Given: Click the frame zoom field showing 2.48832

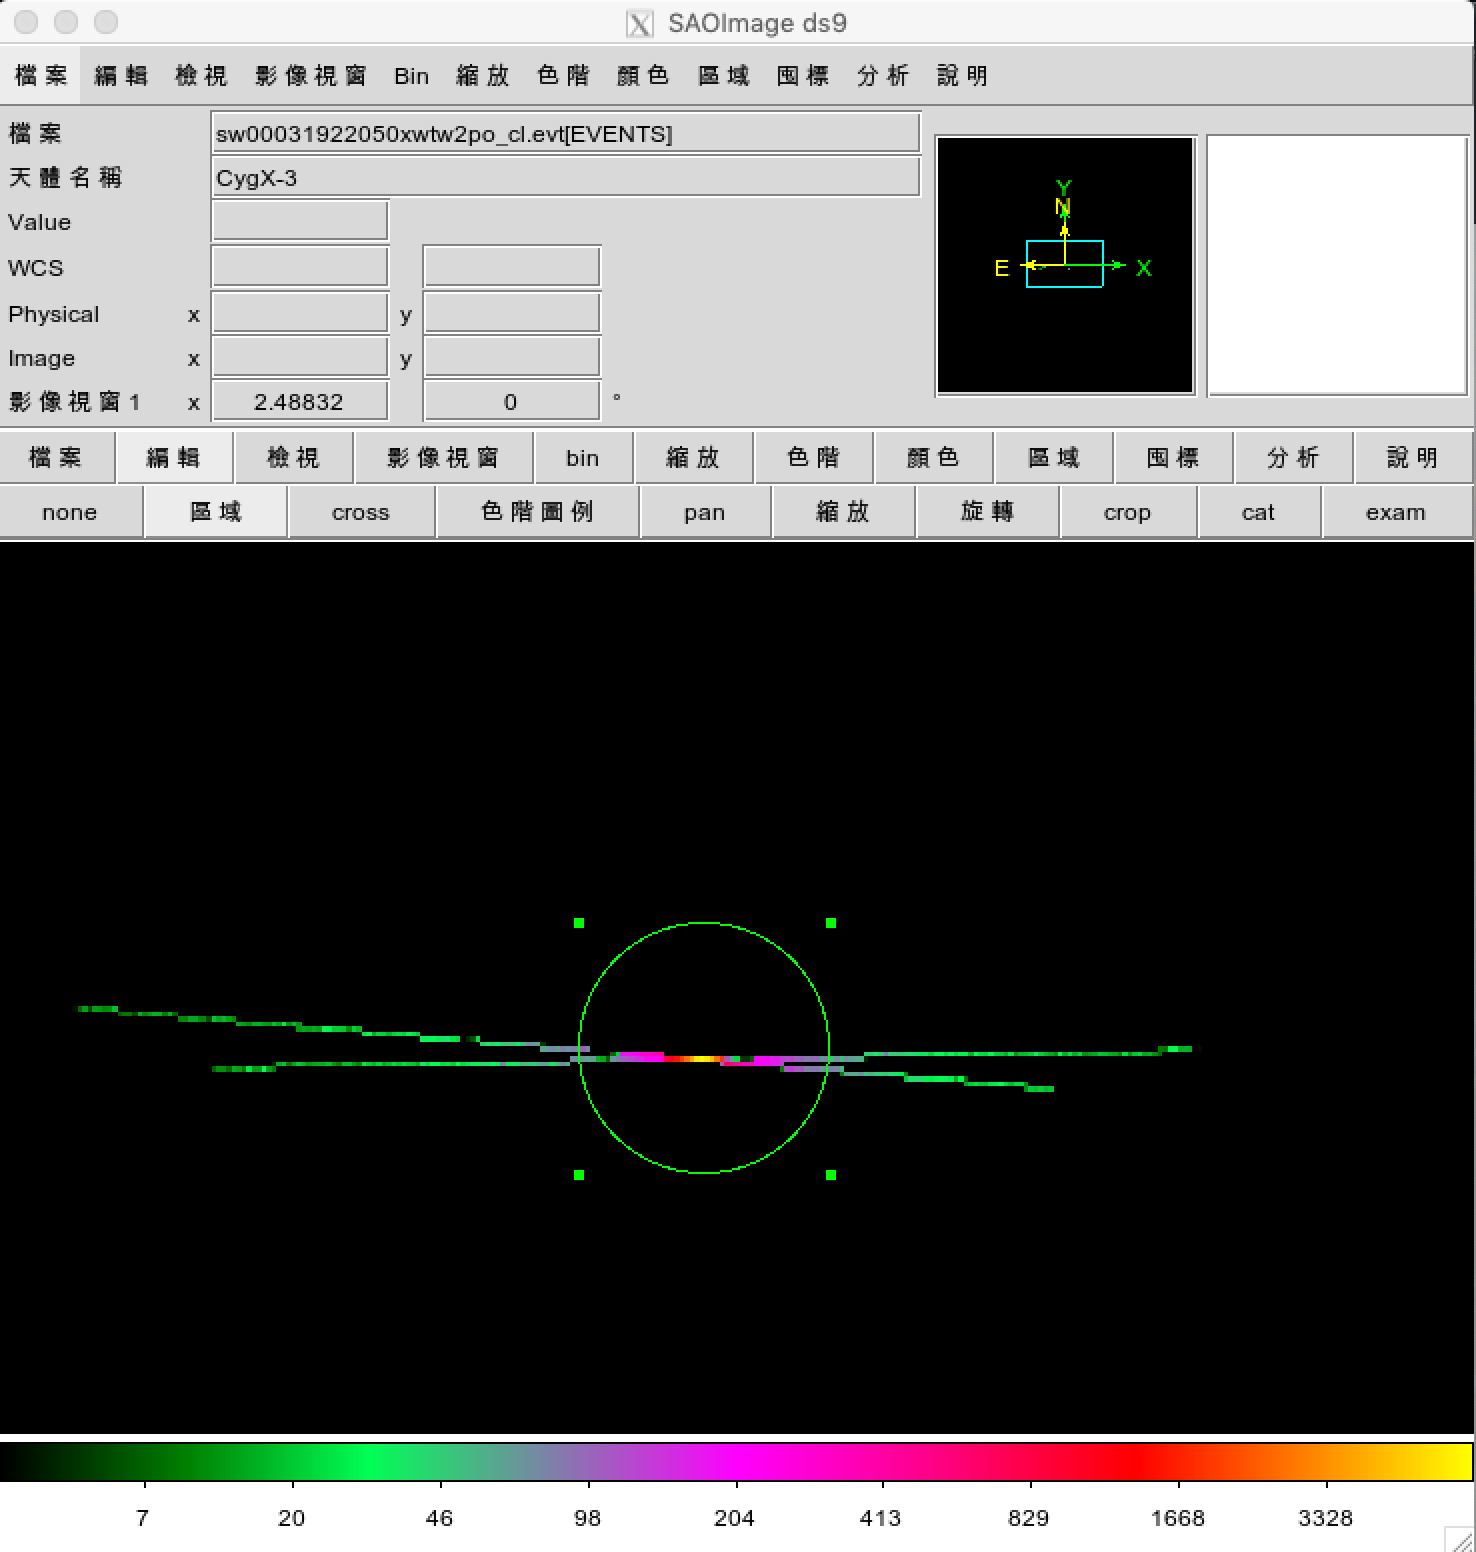Looking at the screenshot, I should point(300,401).
